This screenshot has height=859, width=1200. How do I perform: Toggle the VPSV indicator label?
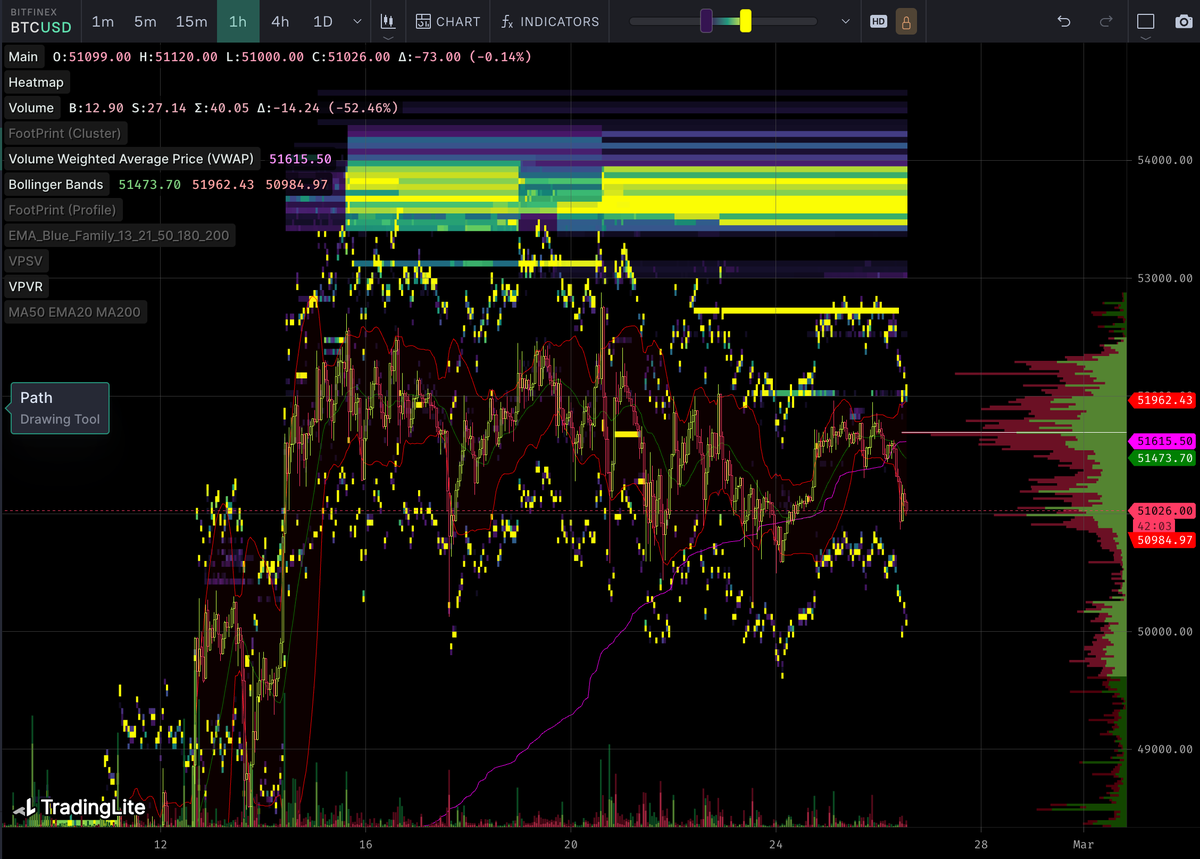[25, 261]
